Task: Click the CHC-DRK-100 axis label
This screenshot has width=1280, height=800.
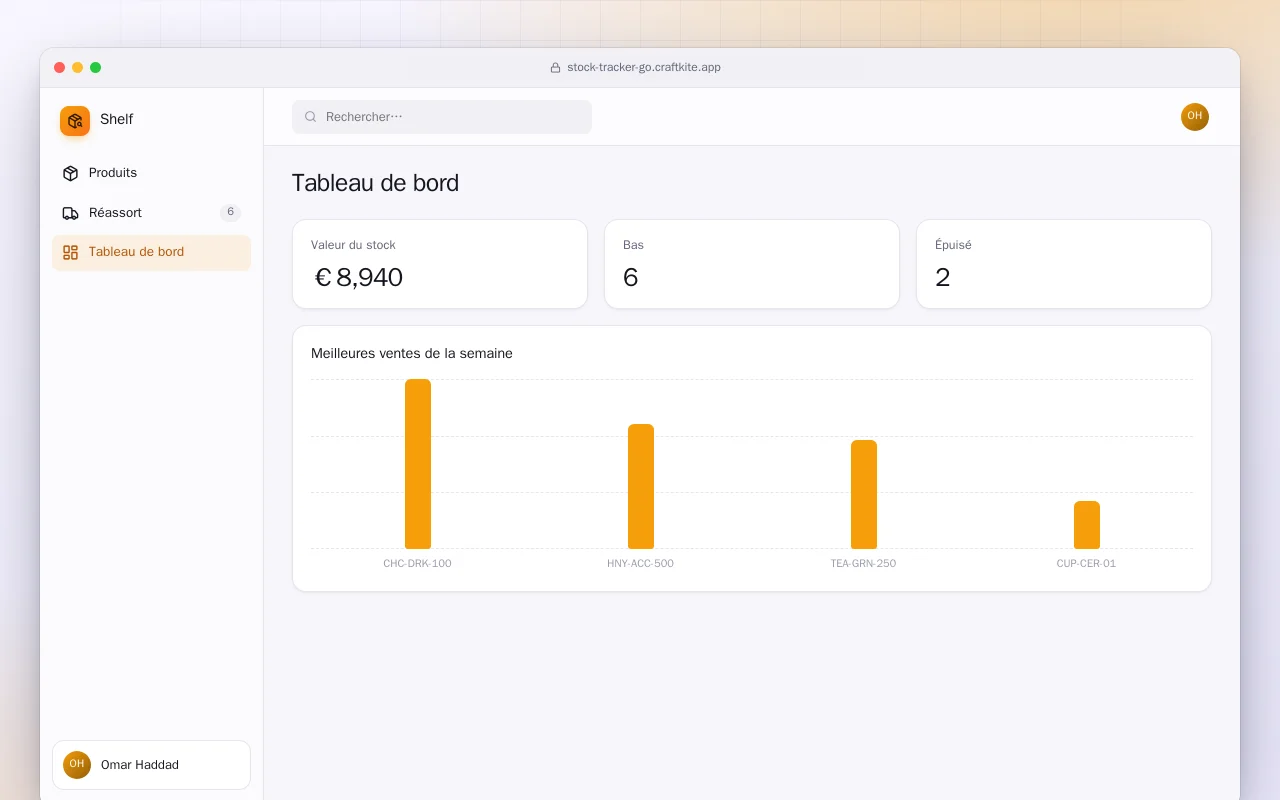Action: point(417,564)
